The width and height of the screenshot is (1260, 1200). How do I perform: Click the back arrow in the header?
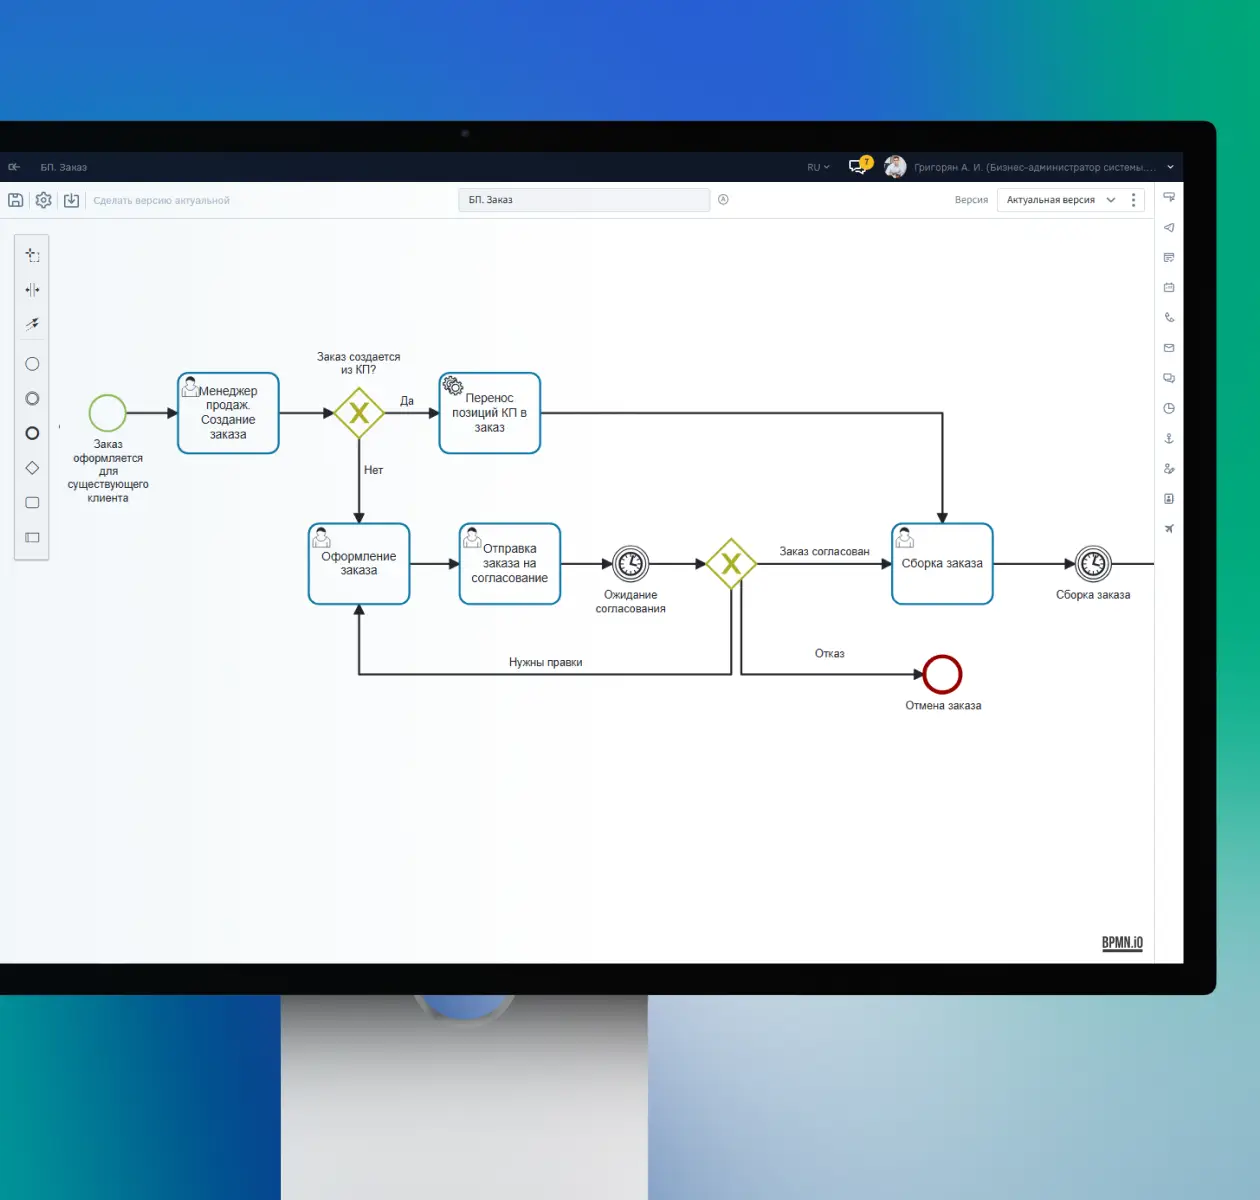(14, 167)
